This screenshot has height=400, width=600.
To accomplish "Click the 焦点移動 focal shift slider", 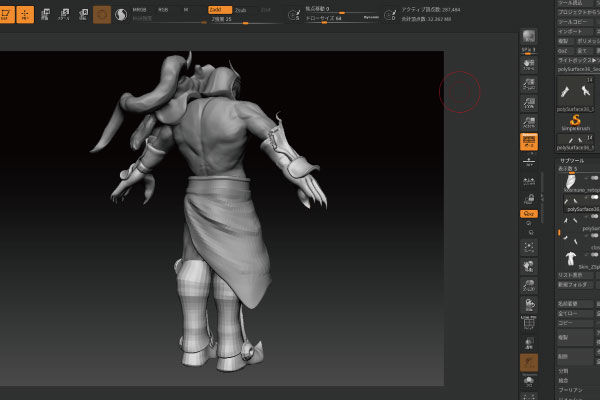I will [x=342, y=10].
